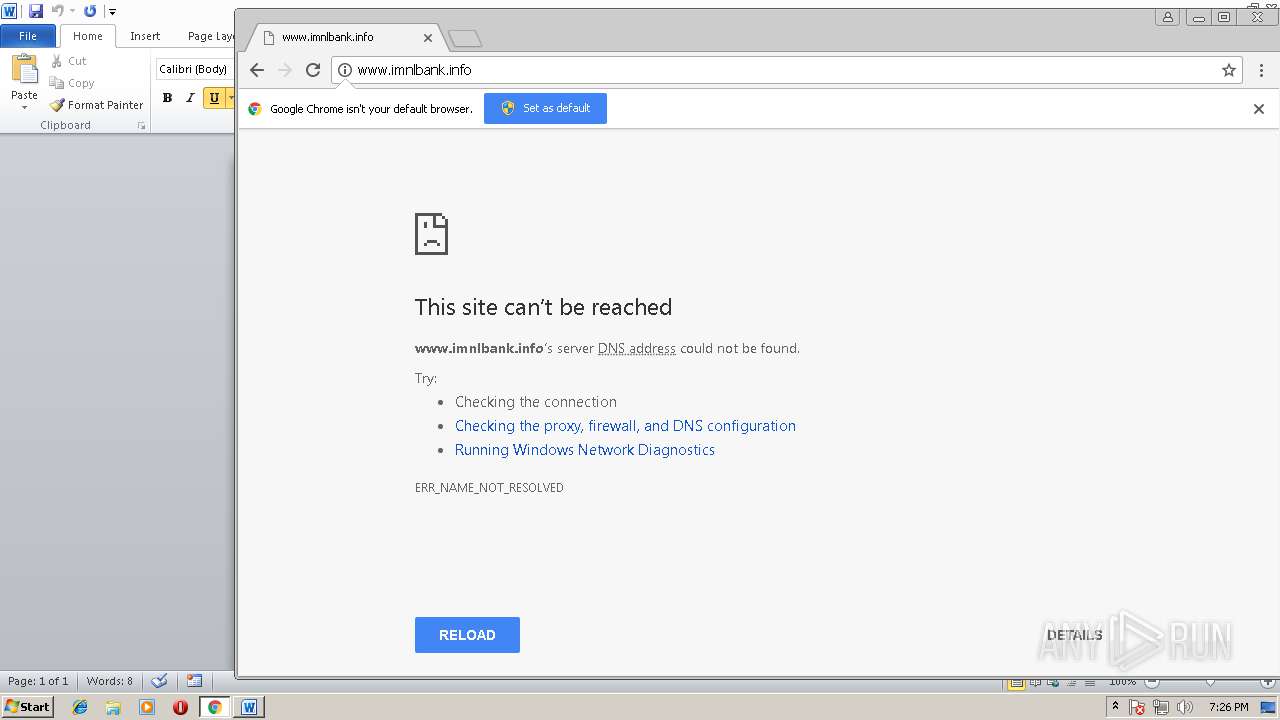The image size is (1280, 720).
Task: Click the zoom in plus button
Action: pyautogui.click(x=1268, y=683)
